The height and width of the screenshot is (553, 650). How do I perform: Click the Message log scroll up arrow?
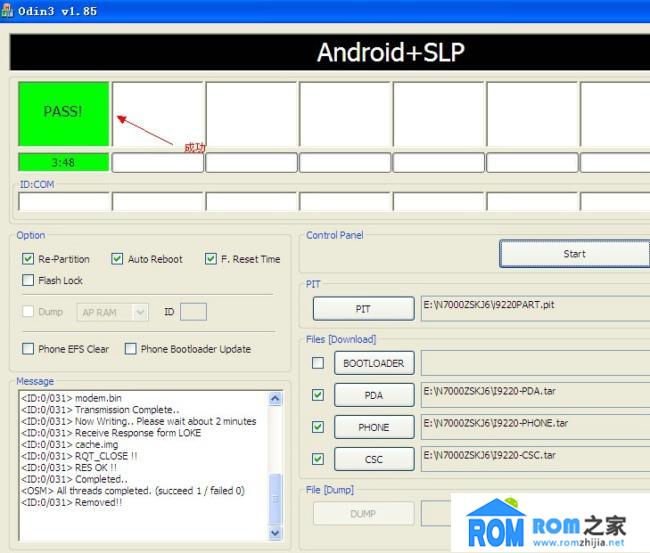(275, 399)
